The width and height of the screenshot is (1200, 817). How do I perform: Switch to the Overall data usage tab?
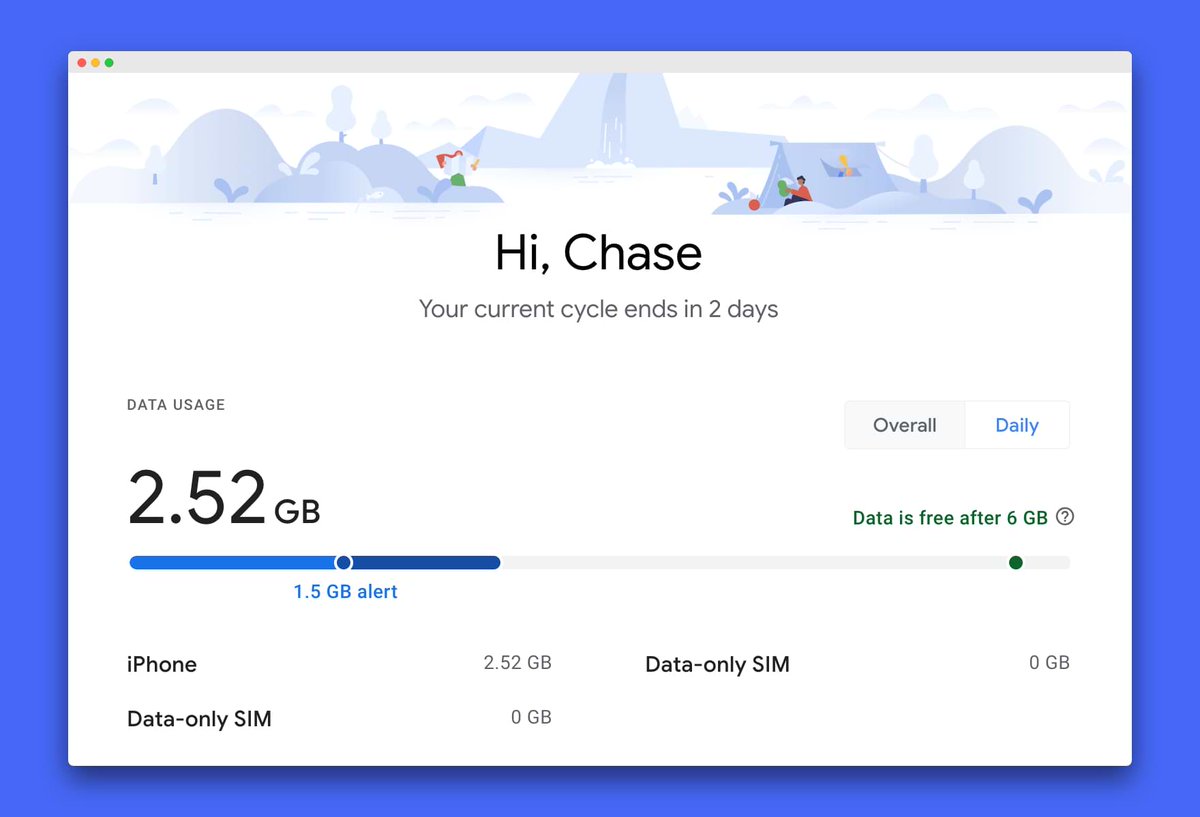pyautogui.click(x=905, y=425)
